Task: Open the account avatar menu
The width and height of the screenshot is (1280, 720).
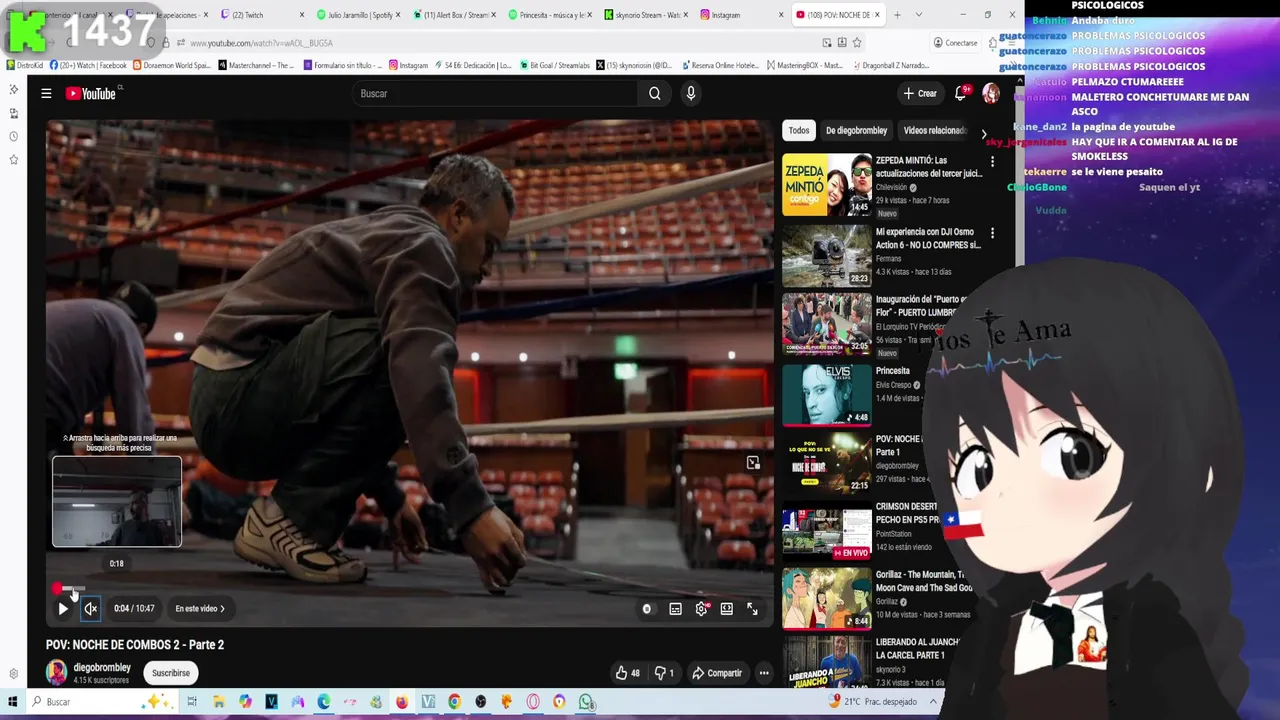Action: point(990,93)
